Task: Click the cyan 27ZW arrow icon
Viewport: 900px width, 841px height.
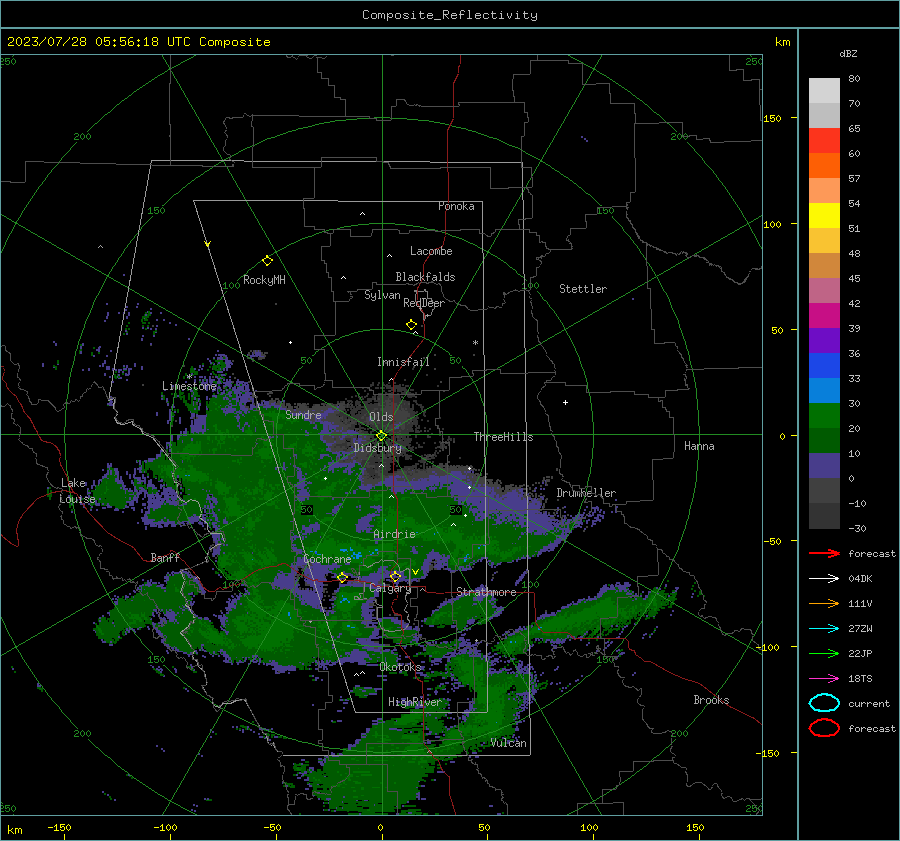Action: pyautogui.click(x=824, y=629)
